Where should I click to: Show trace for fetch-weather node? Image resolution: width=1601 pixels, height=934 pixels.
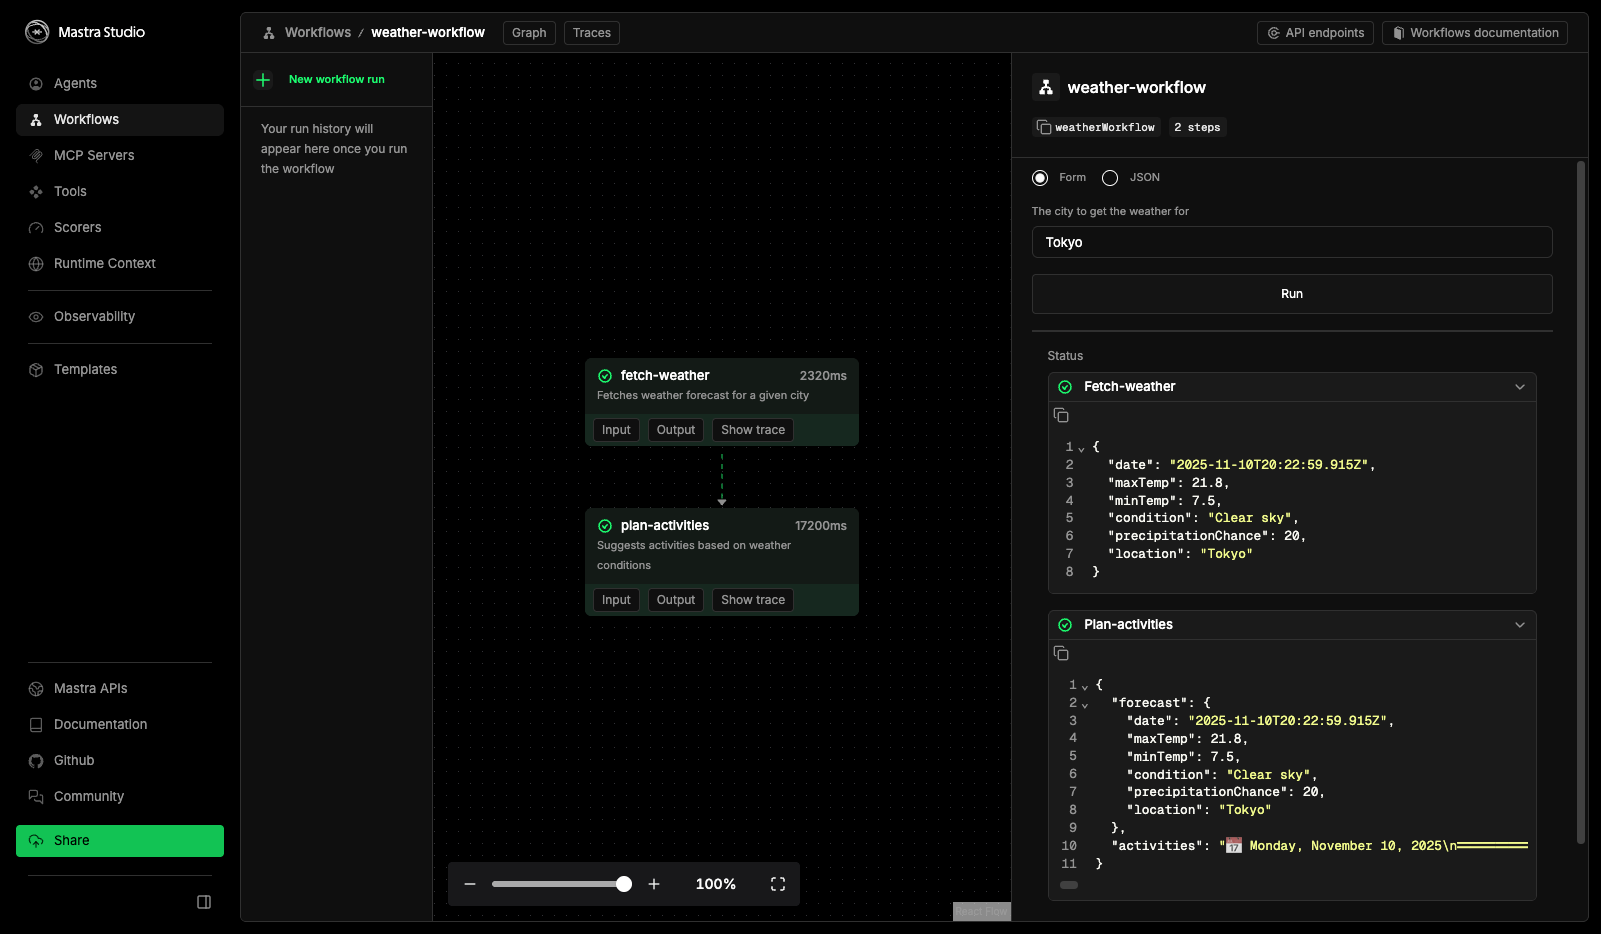[x=753, y=430]
